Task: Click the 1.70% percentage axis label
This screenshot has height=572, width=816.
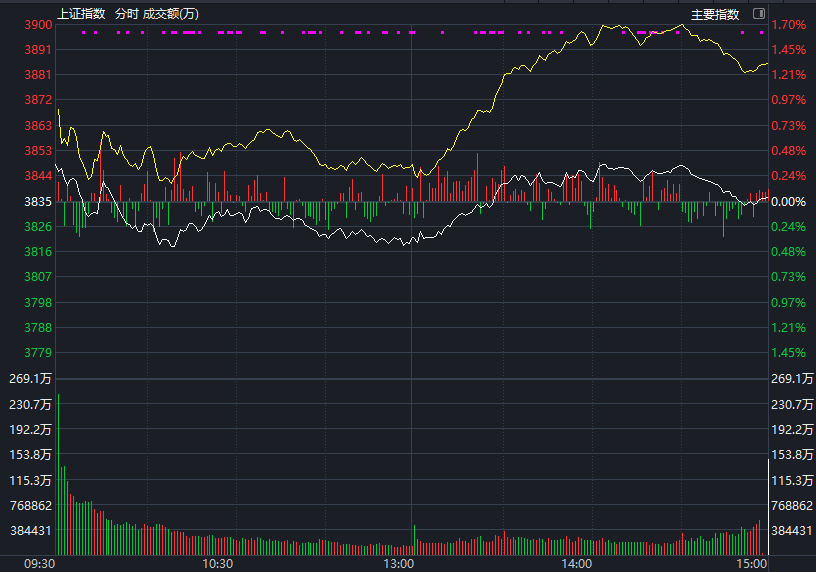Action: tap(788, 25)
